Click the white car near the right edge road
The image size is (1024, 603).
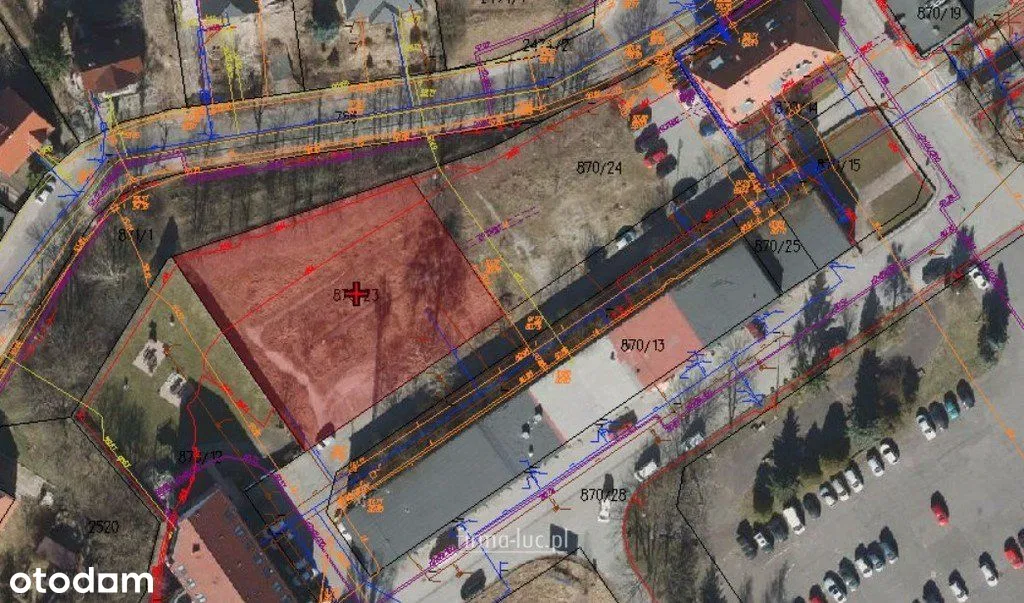978,277
